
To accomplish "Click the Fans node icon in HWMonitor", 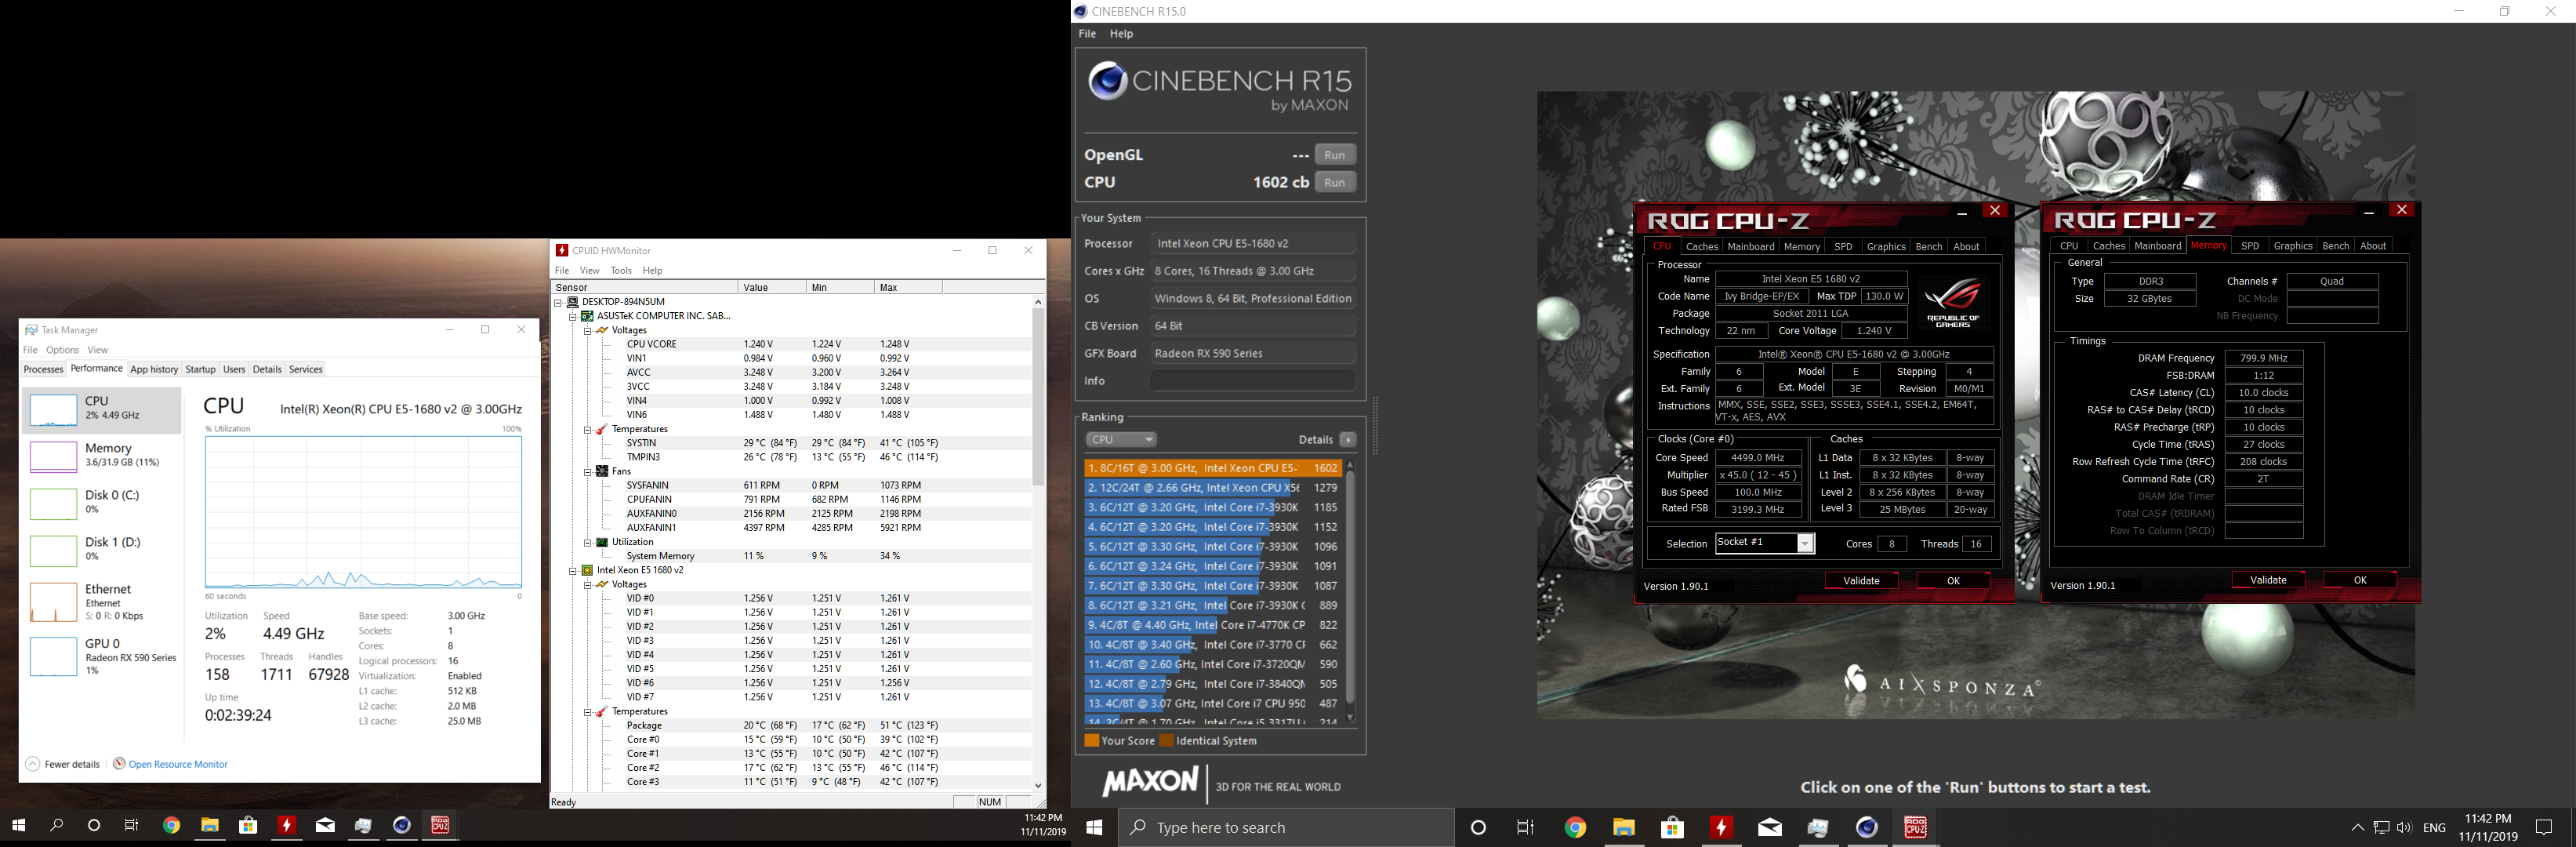I will coord(602,471).
